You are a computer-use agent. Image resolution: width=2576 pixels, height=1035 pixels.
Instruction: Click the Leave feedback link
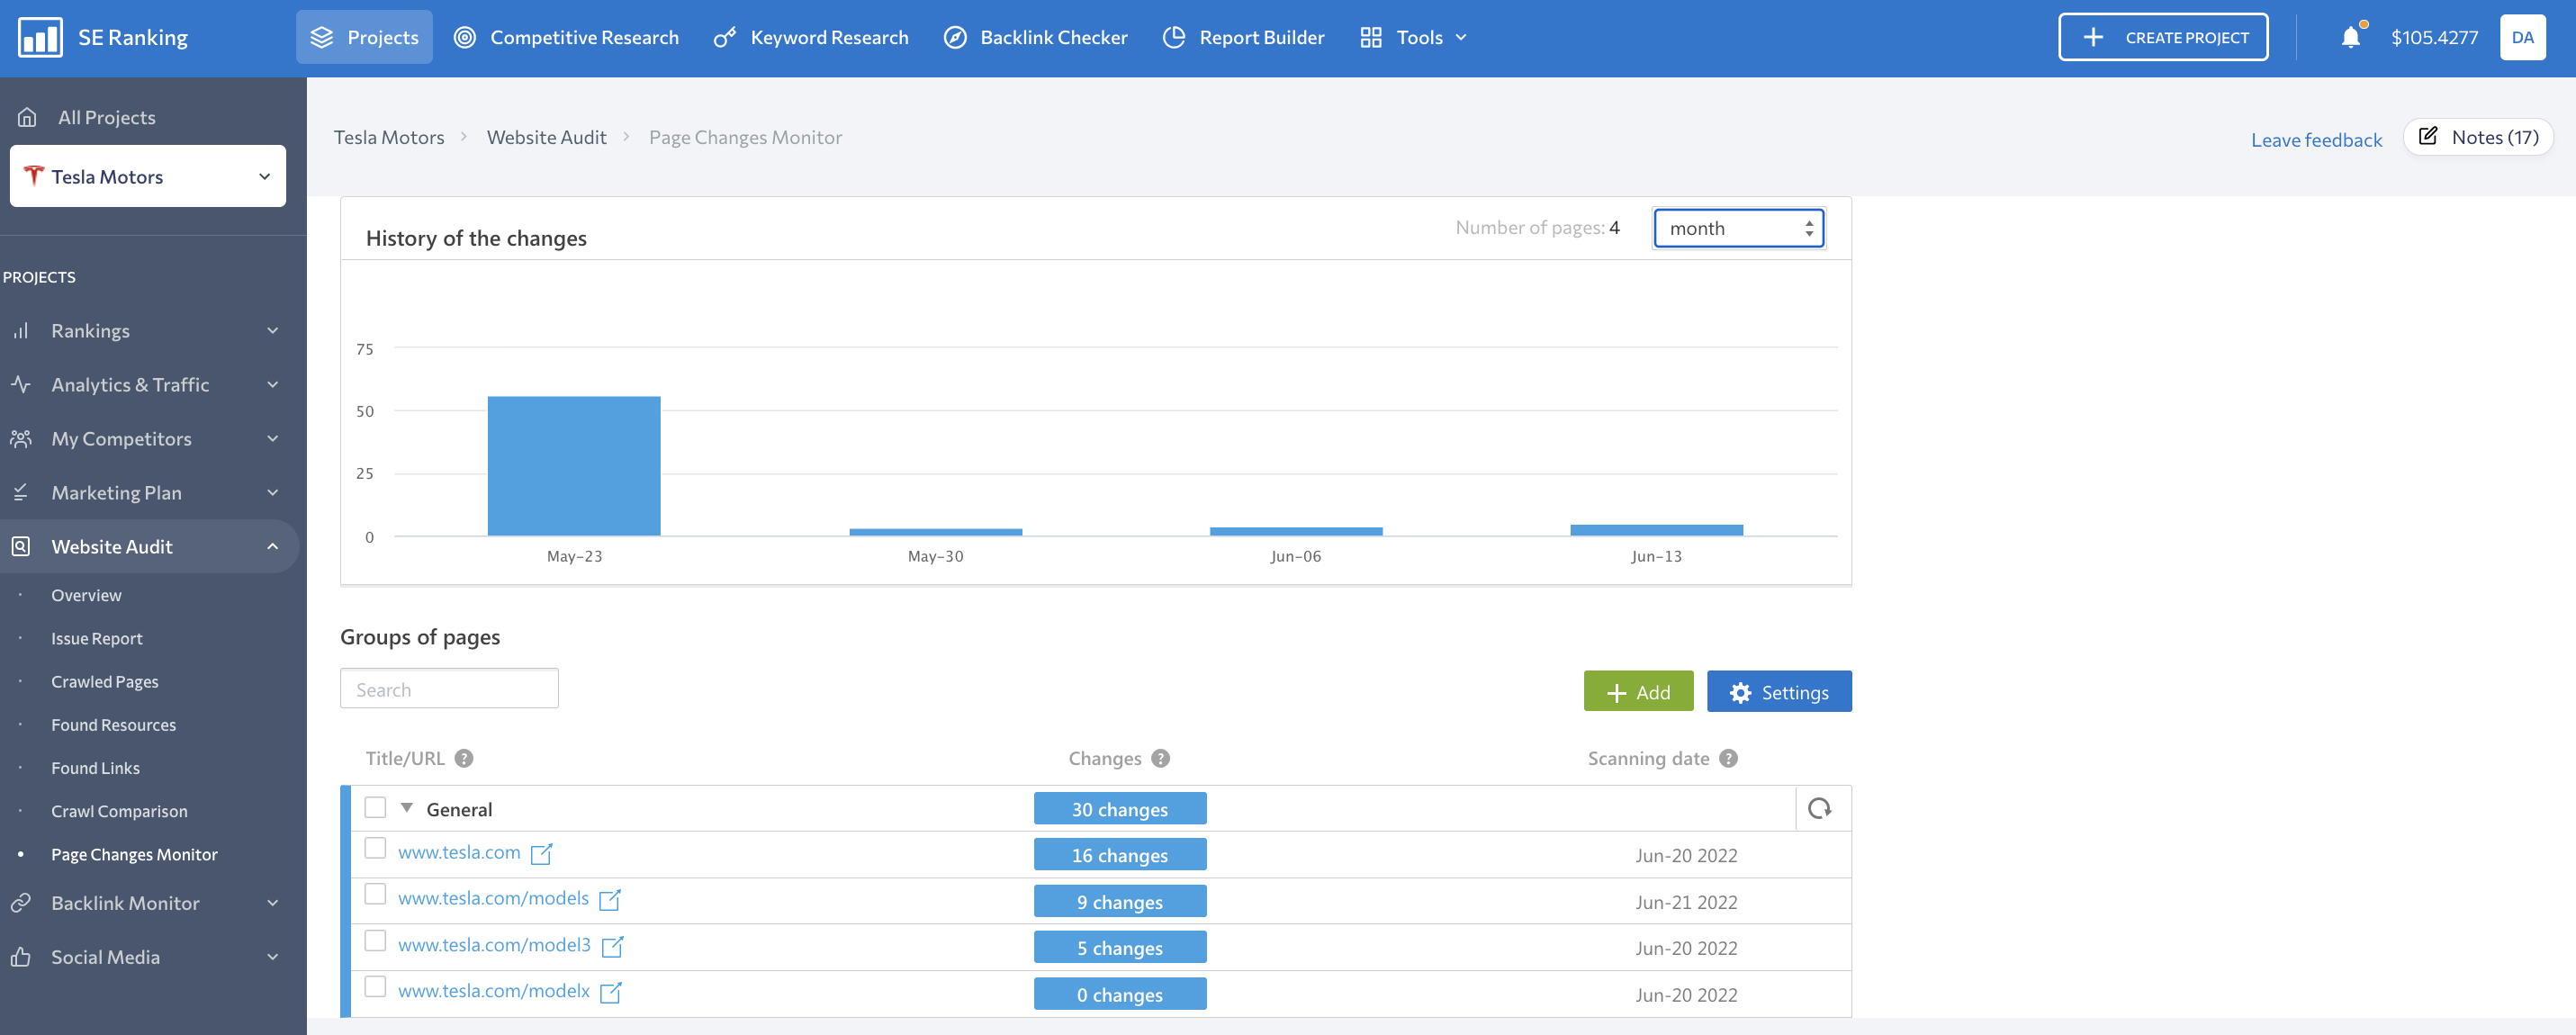tap(2316, 140)
